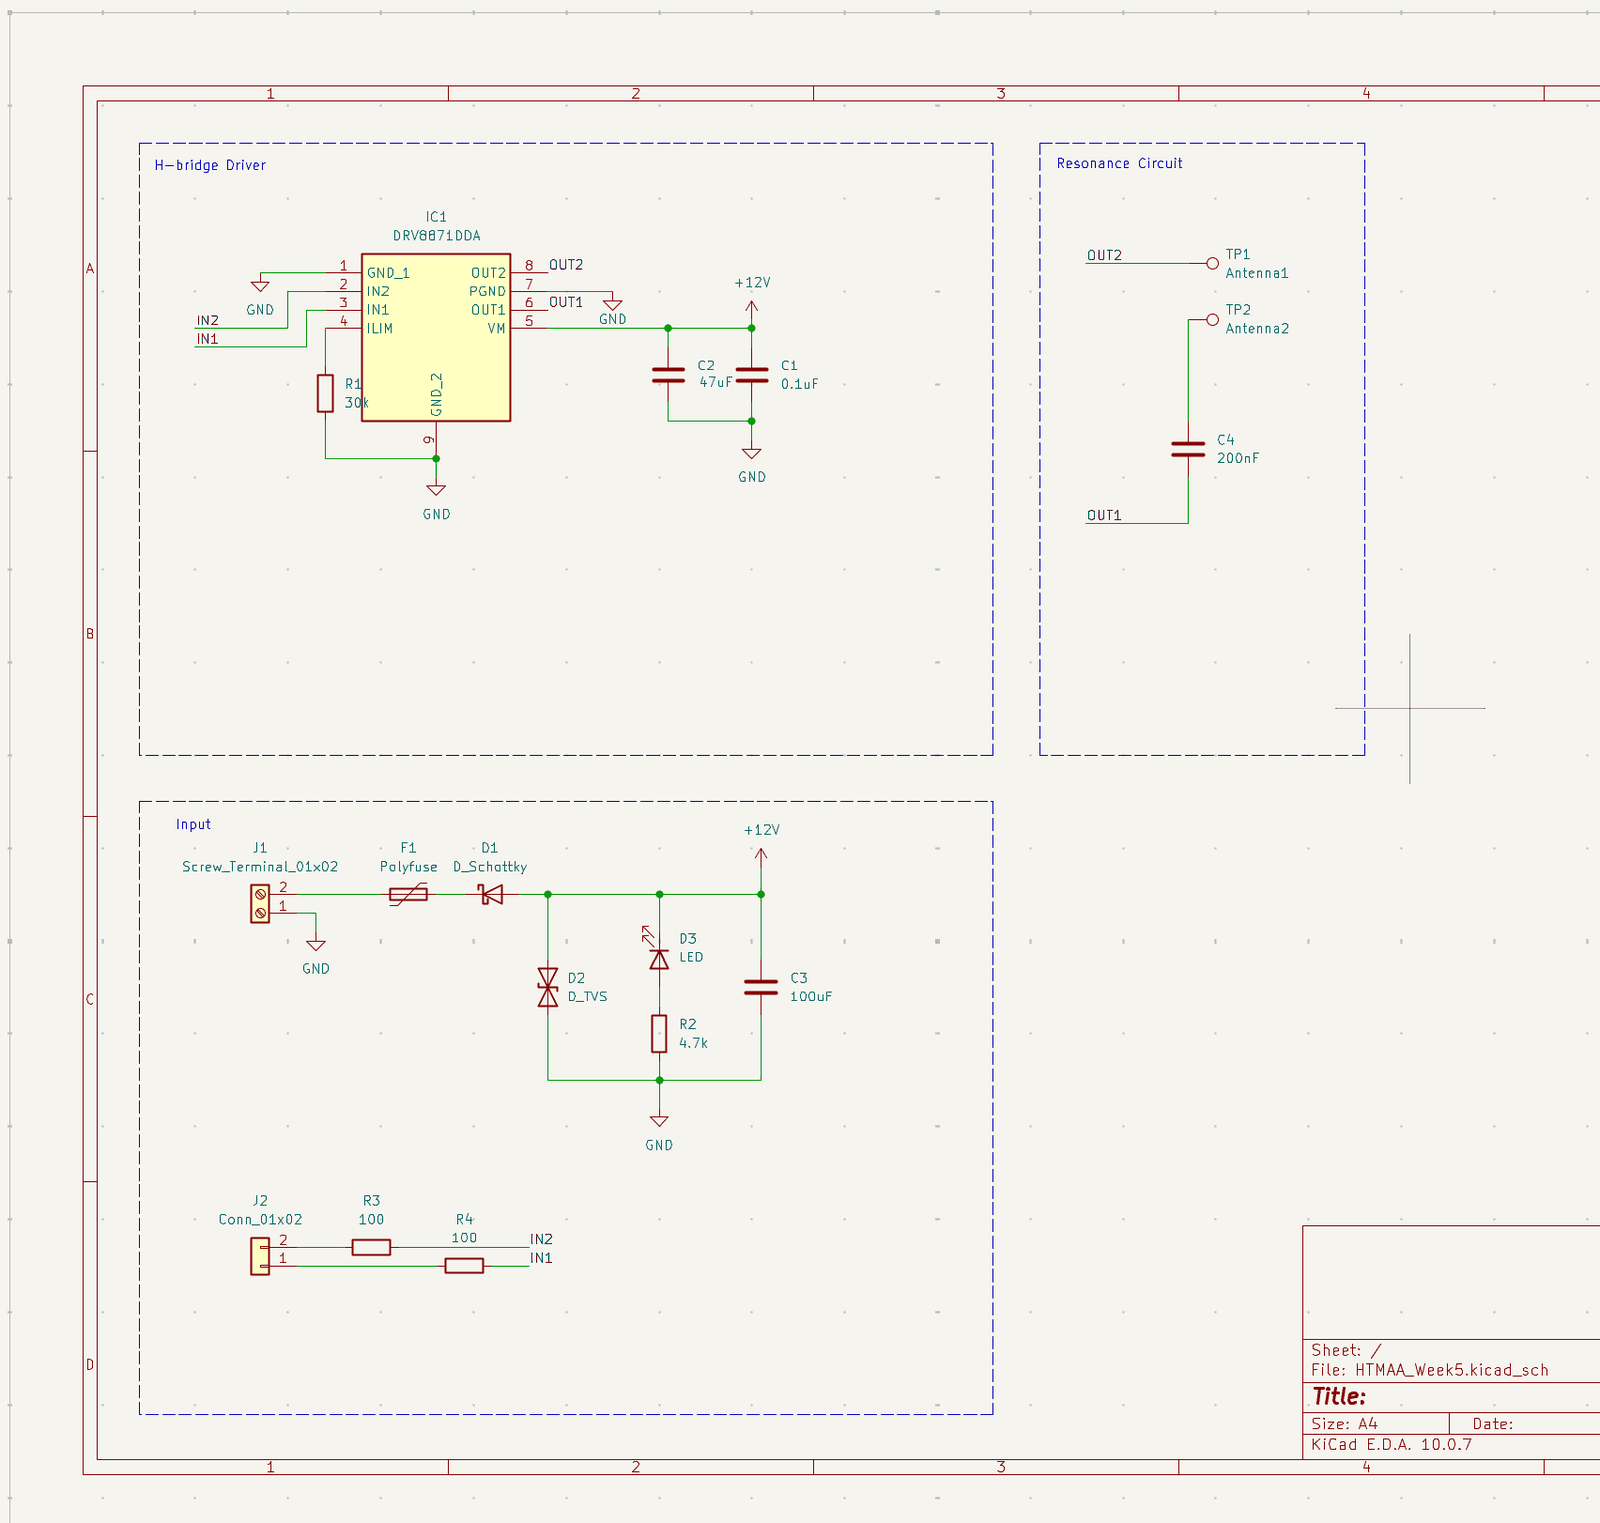Click the 'Size: A4' title block text
1600x1523 pixels.
click(x=1345, y=1423)
